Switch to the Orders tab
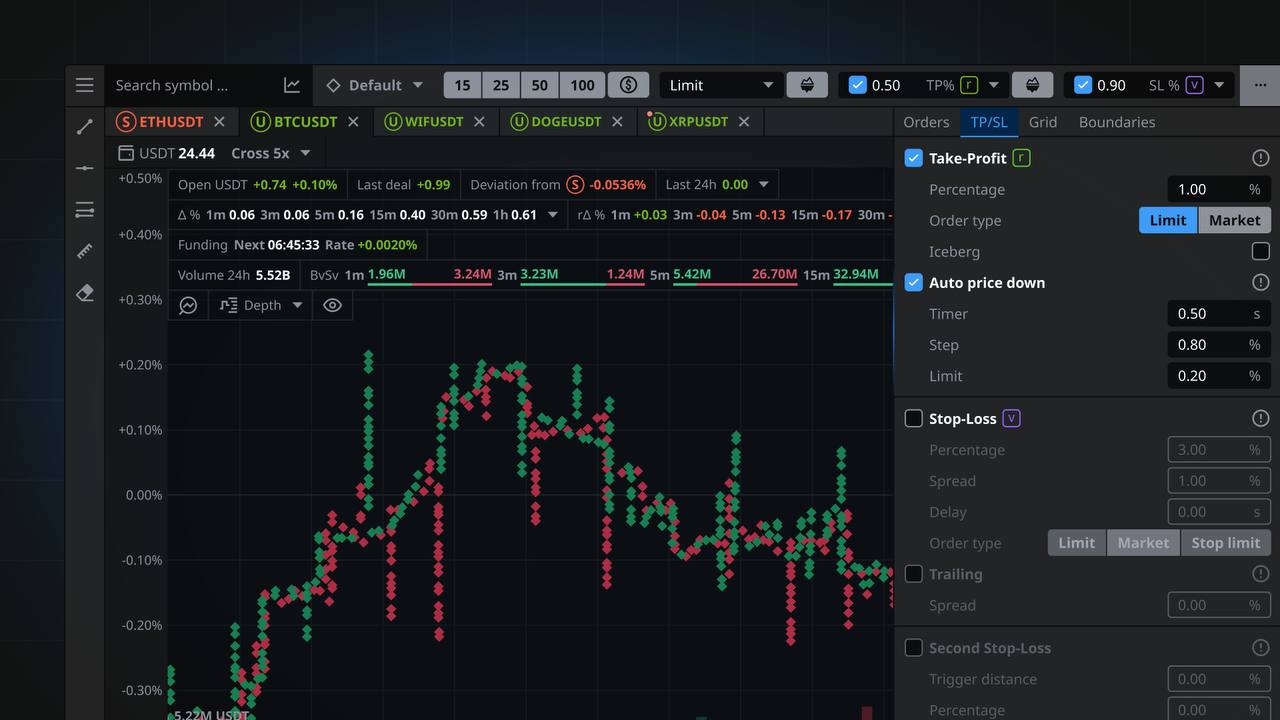Viewport: 1280px width, 720px height. pos(926,122)
